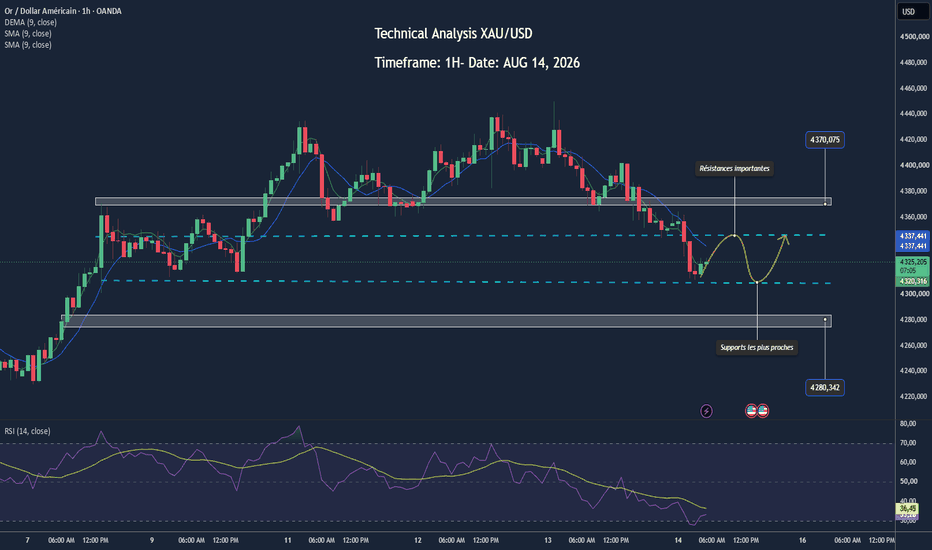Click the date 7 on the time axis
932x550 pixels.
[27, 540]
